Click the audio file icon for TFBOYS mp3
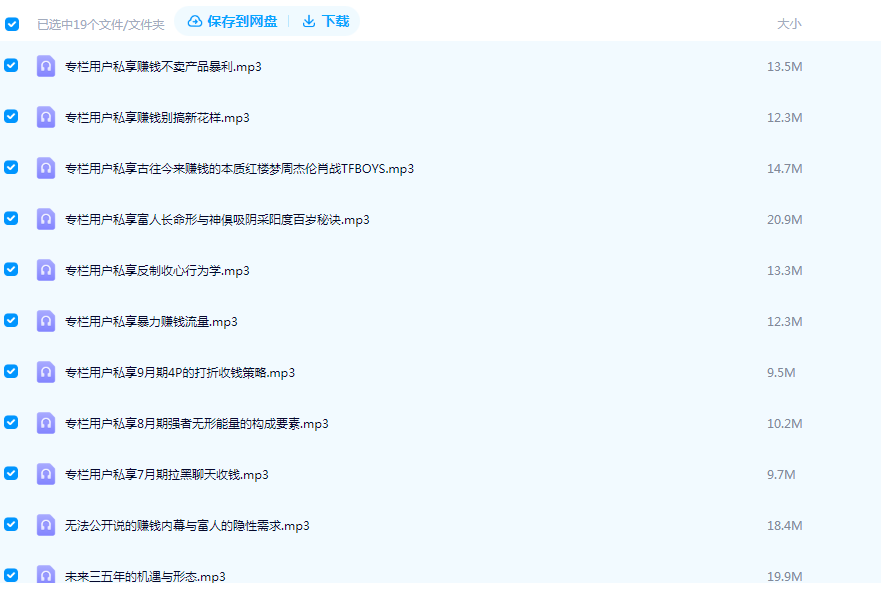The width and height of the screenshot is (881, 599). [x=46, y=169]
